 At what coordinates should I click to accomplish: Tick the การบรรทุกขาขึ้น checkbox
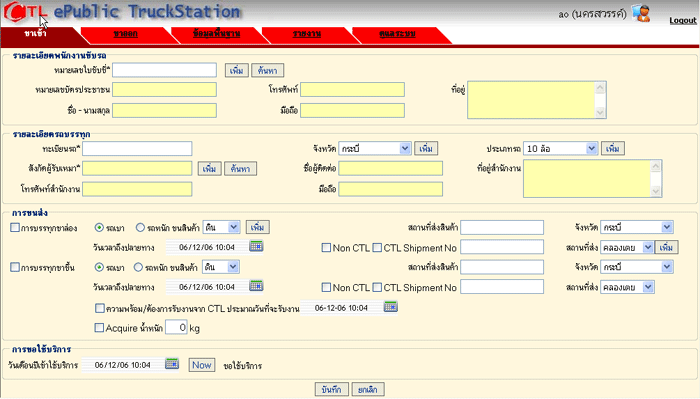coord(15,267)
